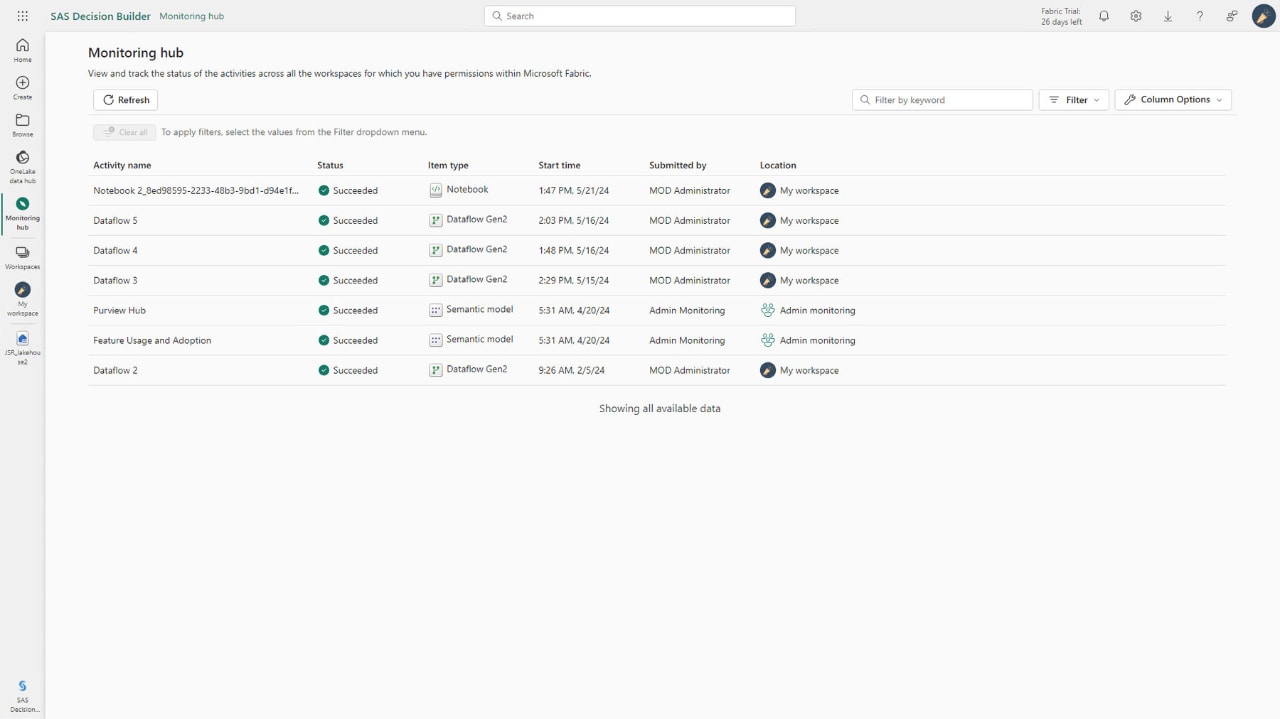
Task: Click Showing all available data text
Action: click(x=660, y=408)
